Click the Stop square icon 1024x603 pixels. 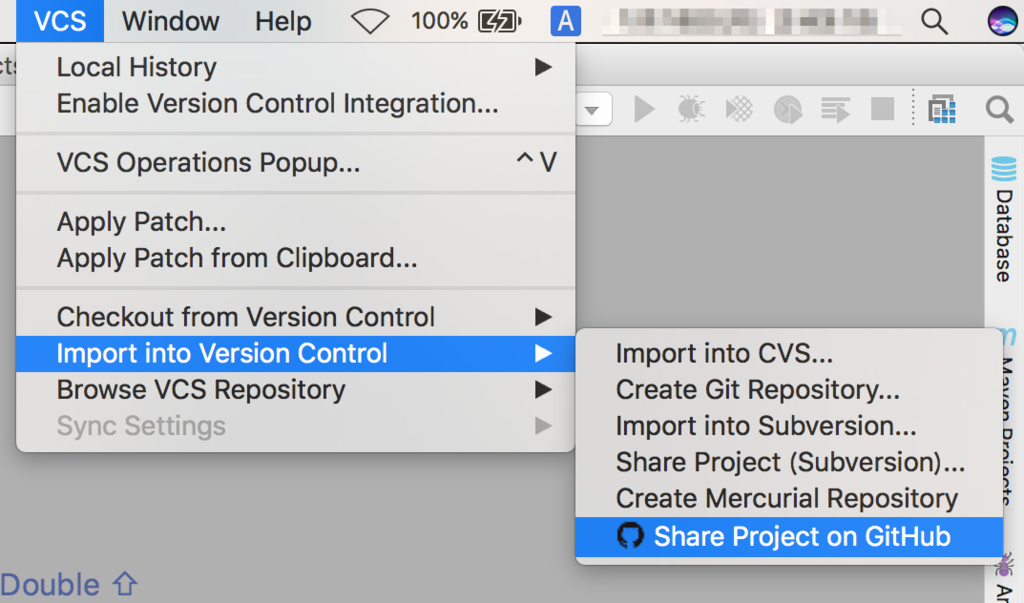882,109
